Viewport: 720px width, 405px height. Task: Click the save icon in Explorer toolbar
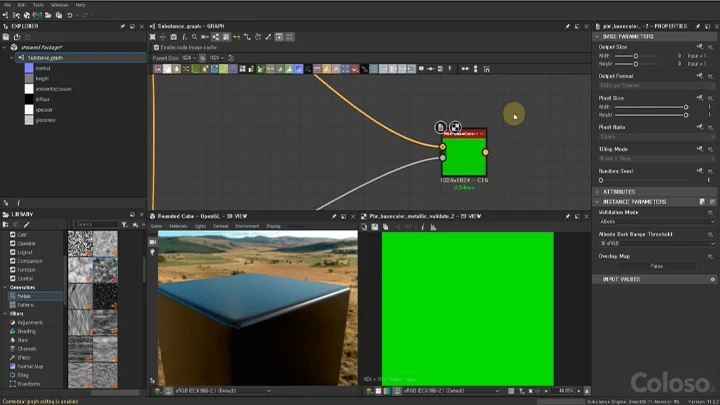pos(6,37)
